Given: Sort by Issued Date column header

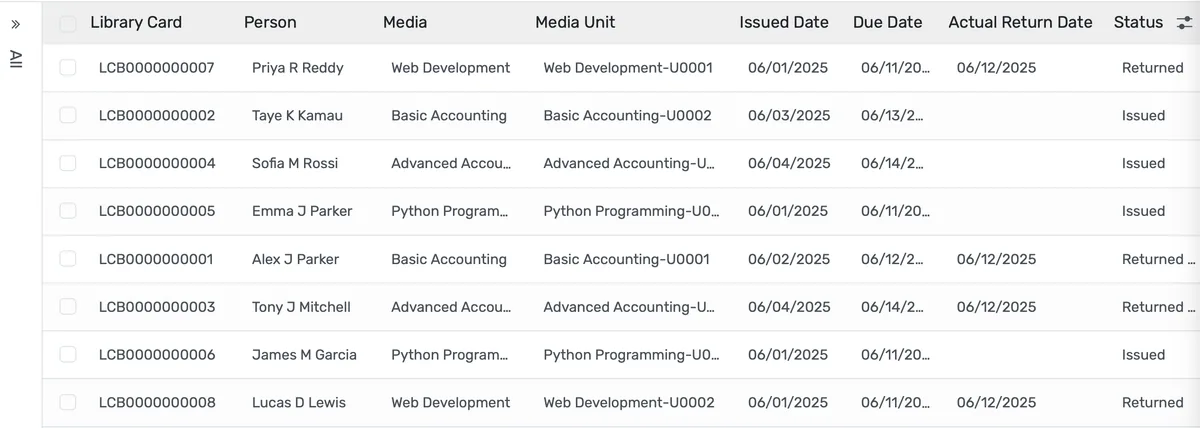Looking at the screenshot, I should click(x=784, y=22).
